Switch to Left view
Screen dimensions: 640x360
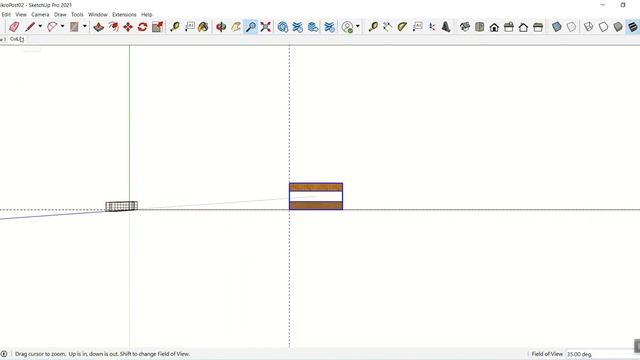[538, 27]
